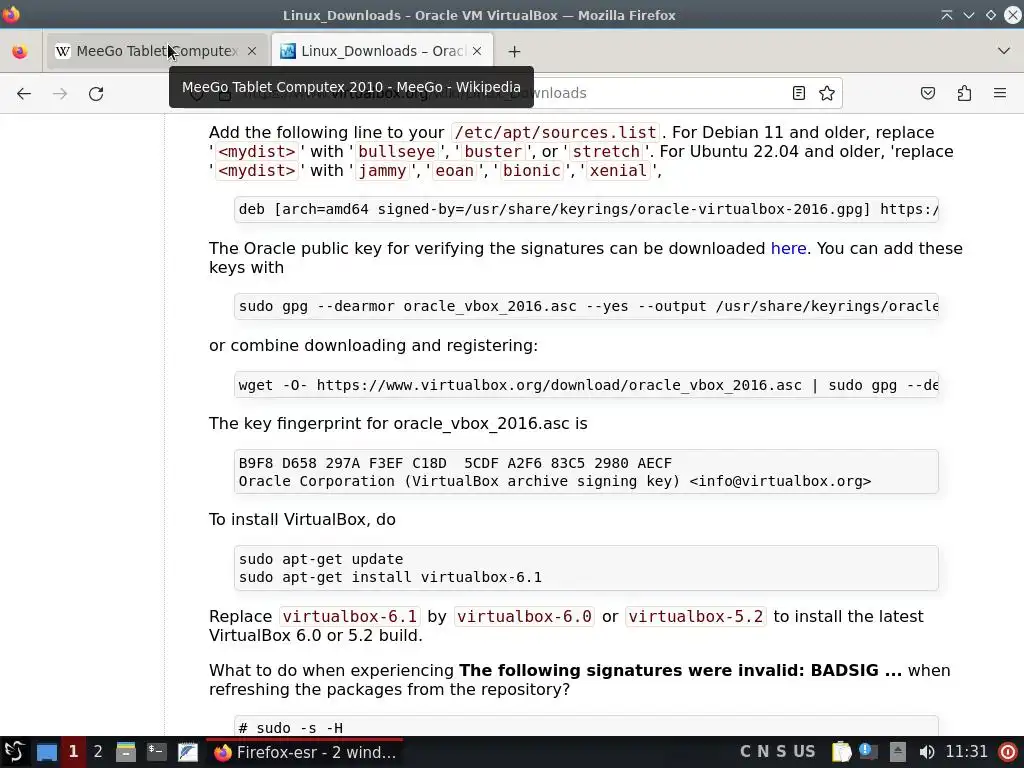Click the '# sudo -s -H' line

[x=291, y=728]
